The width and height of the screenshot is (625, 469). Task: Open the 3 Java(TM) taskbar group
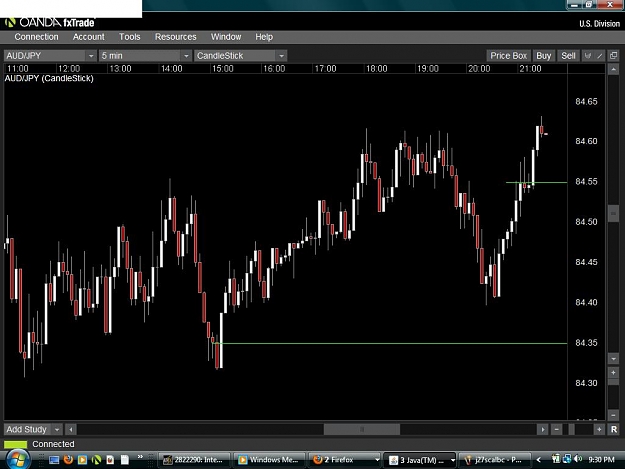tap(419, 460)
